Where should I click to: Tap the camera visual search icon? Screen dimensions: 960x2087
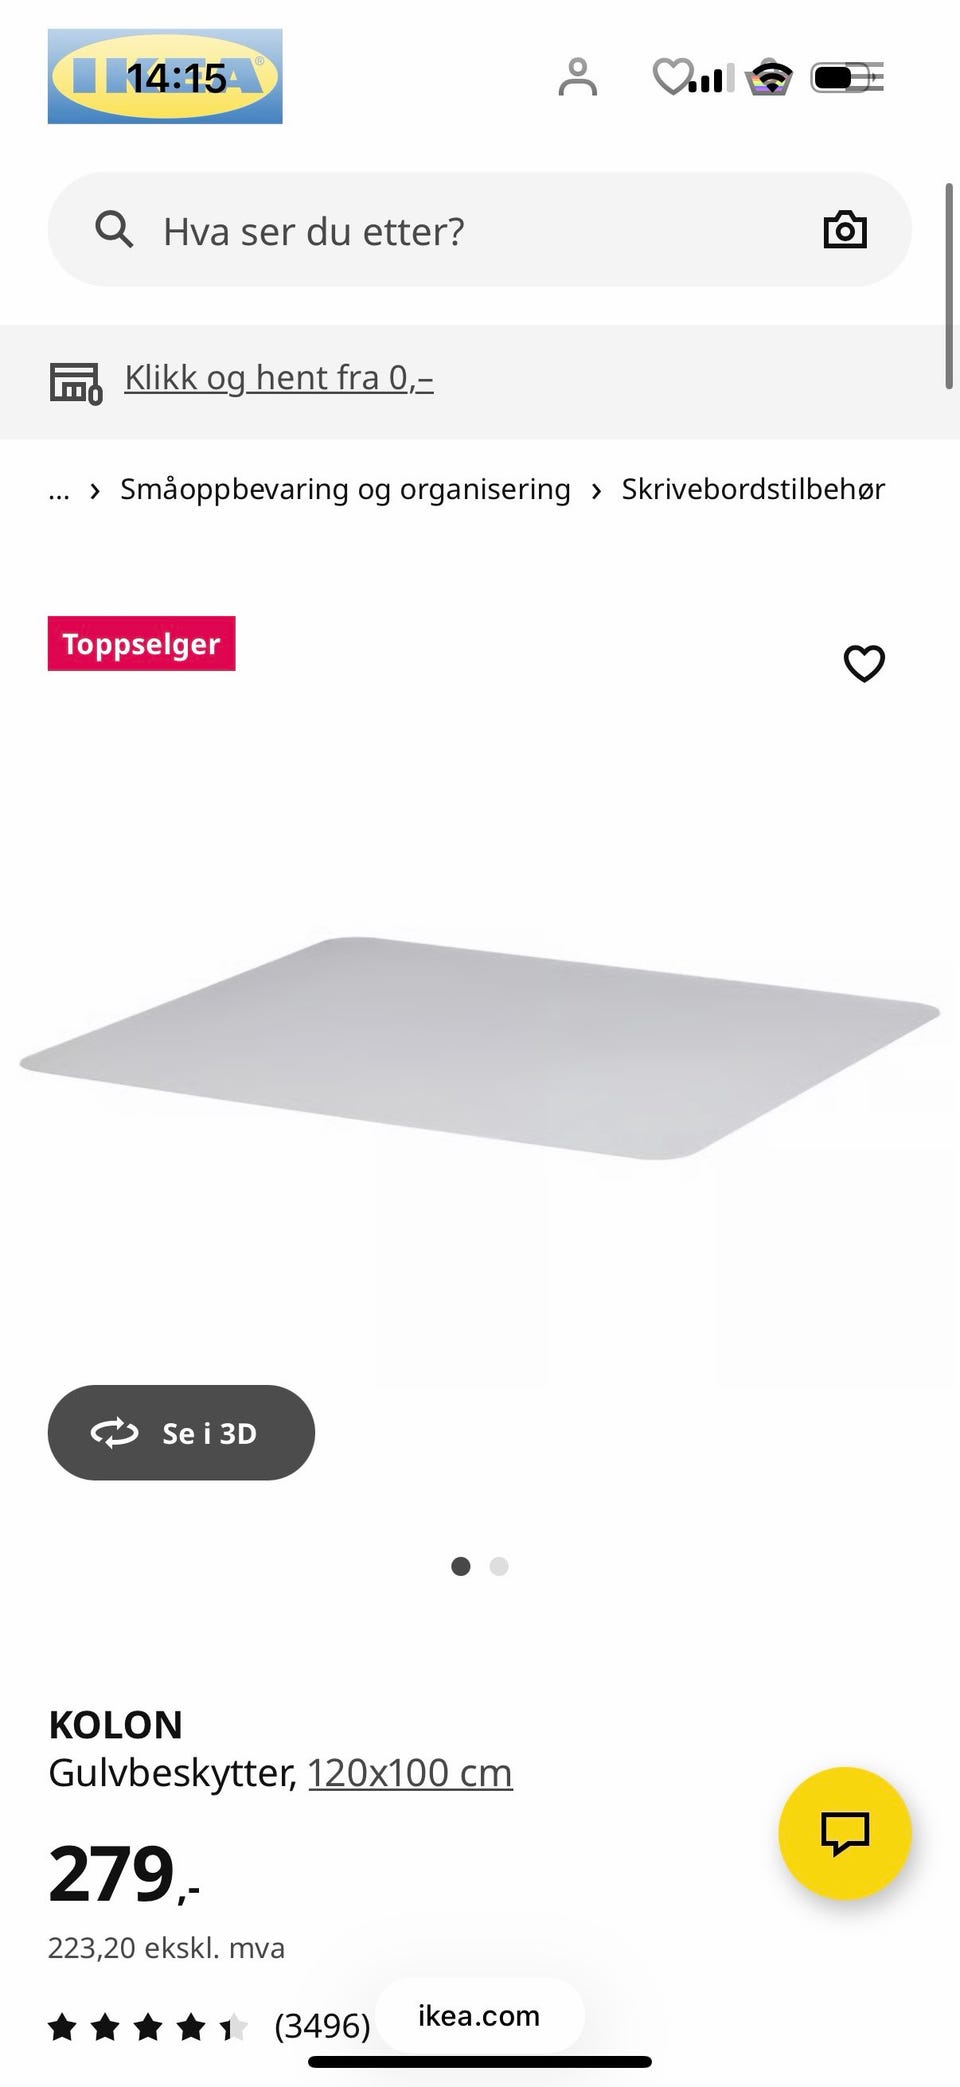(845, 230)
